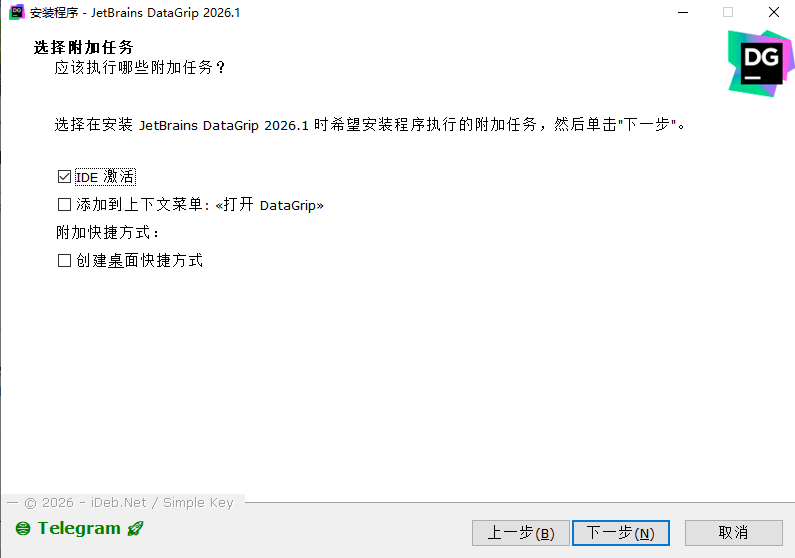The width and height of the screenshot is (795, 558).
Task: Click the 创建桌面快捷方式 label text
Action: point(139,261)
